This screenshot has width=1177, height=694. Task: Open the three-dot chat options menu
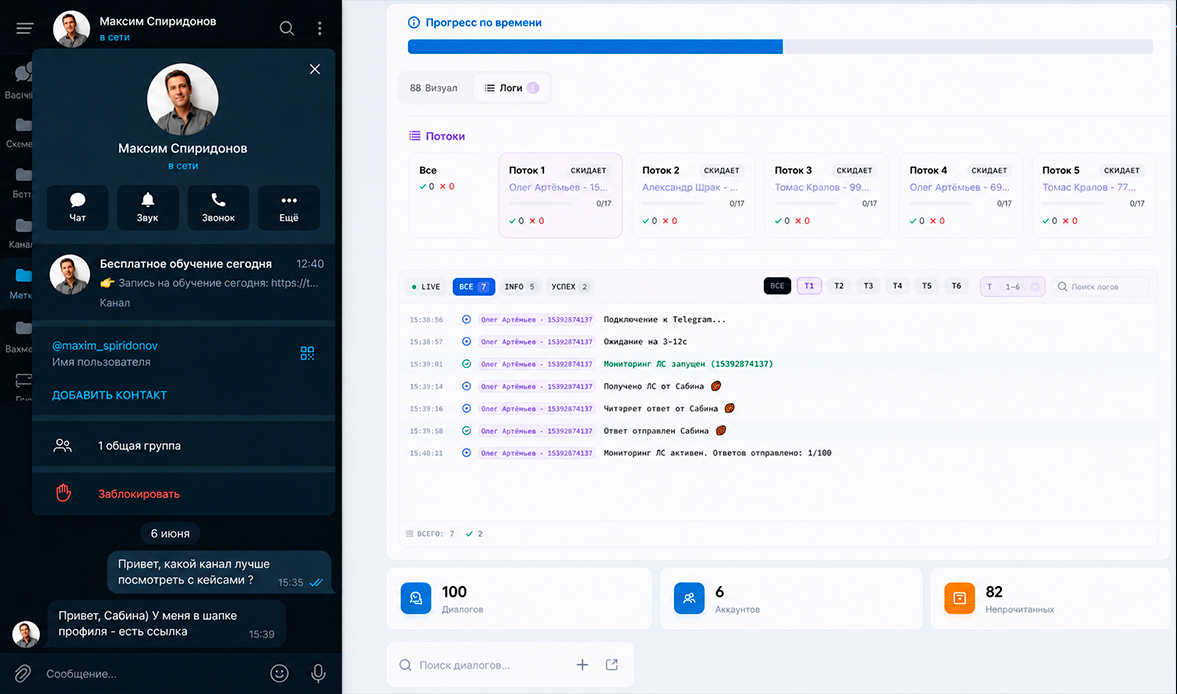(x=320, y=29)
